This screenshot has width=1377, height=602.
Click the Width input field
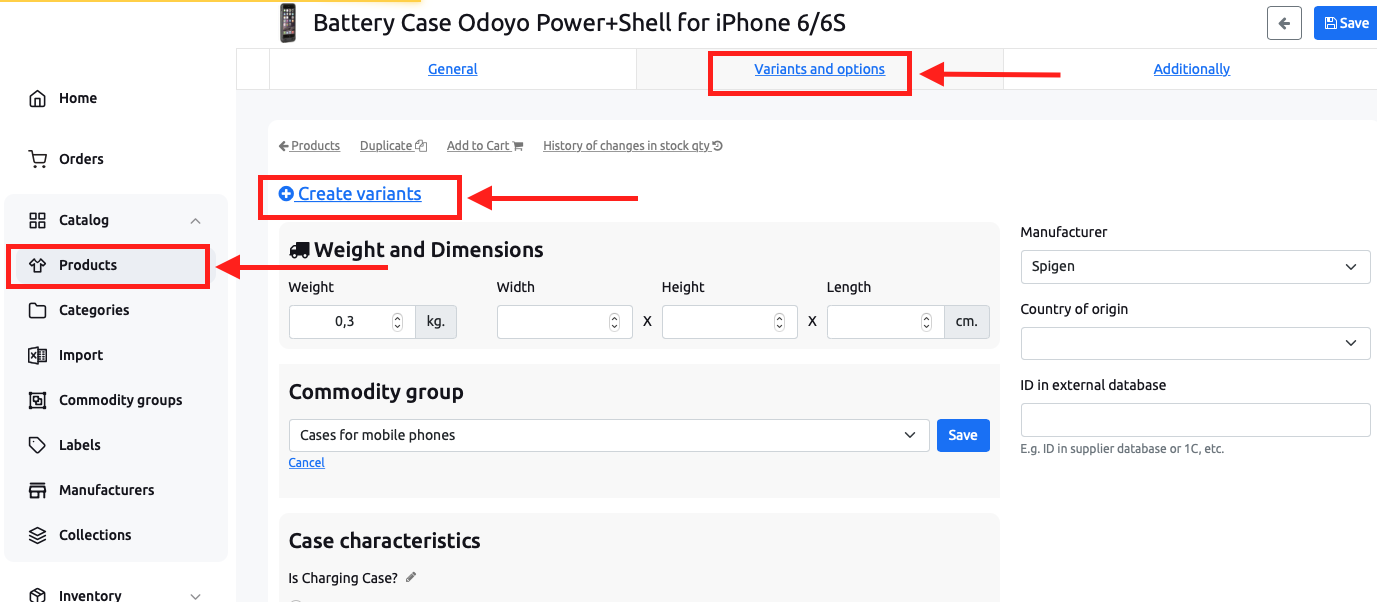564,322
